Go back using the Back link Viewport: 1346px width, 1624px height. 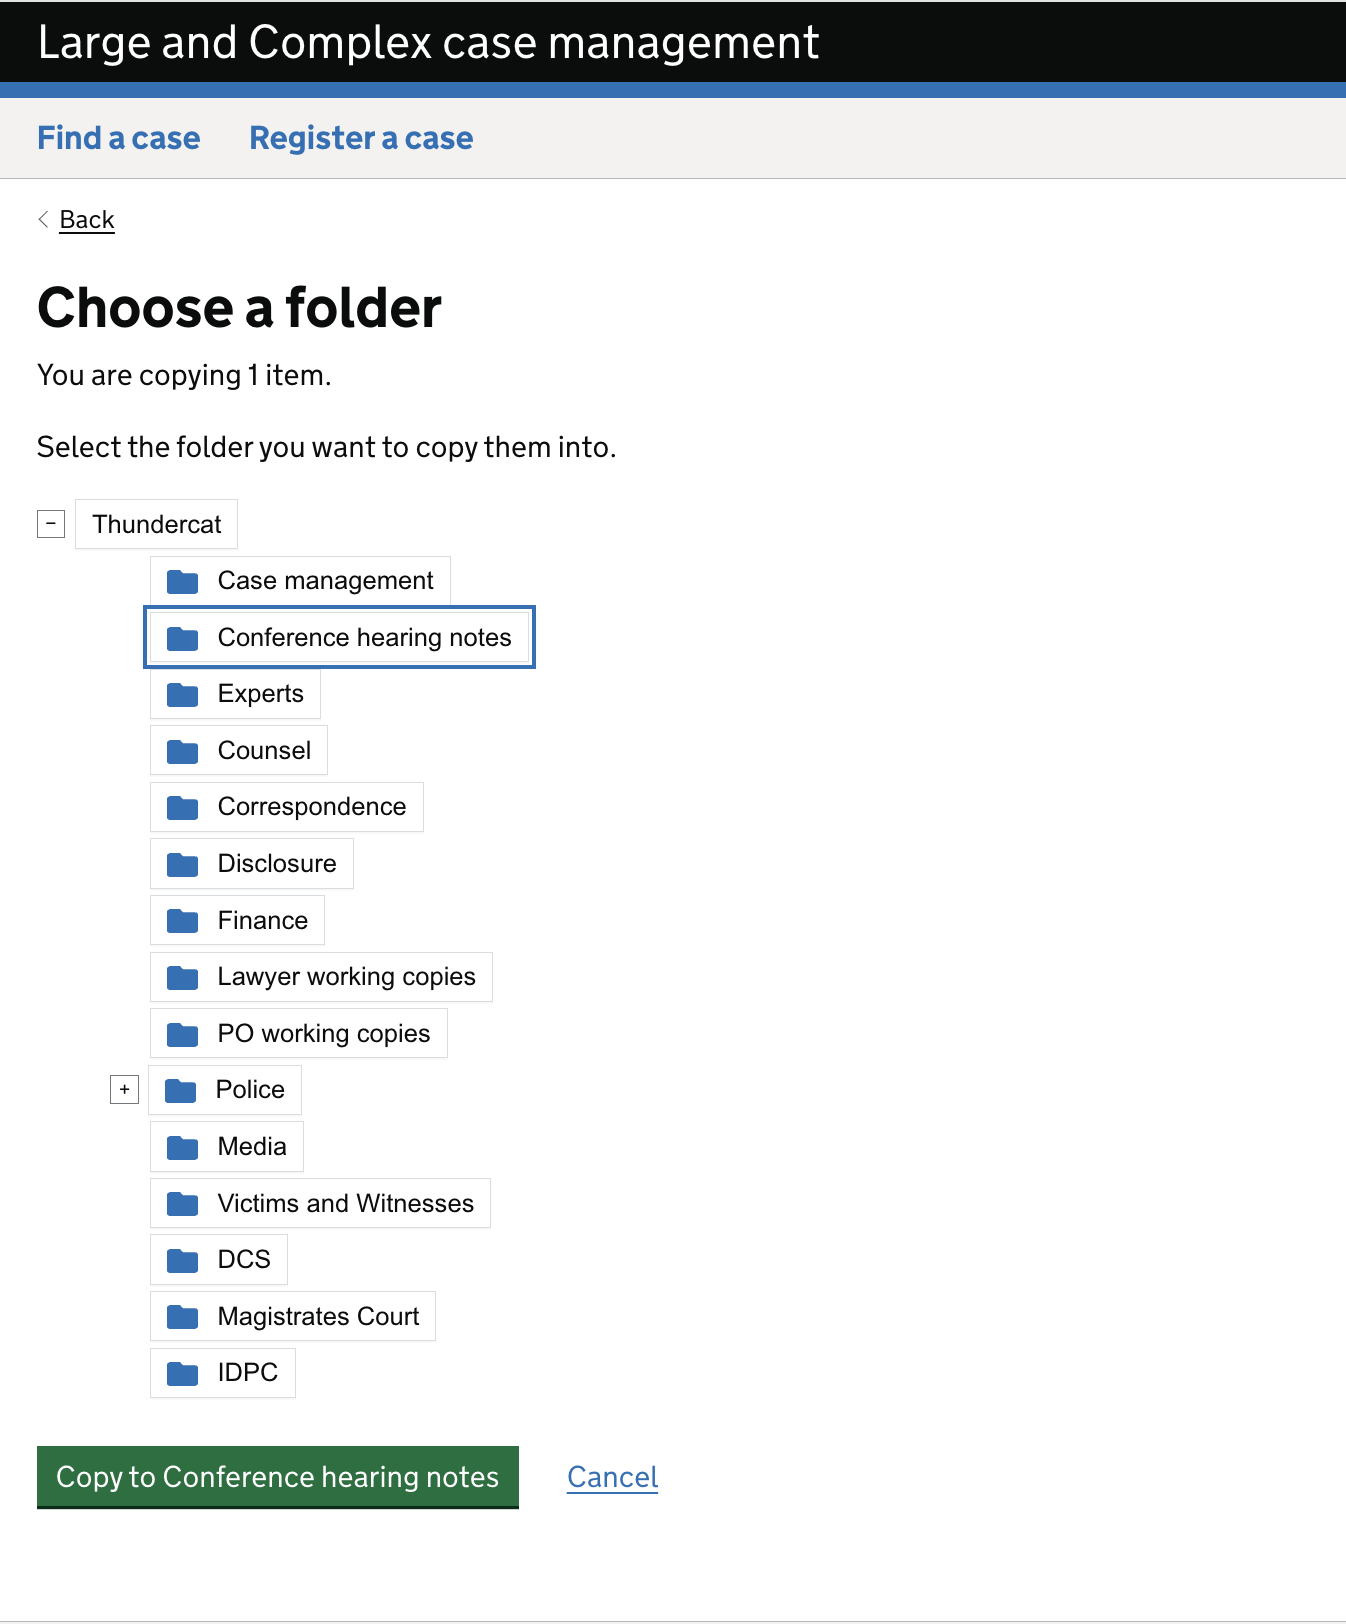tap(87, 220)
